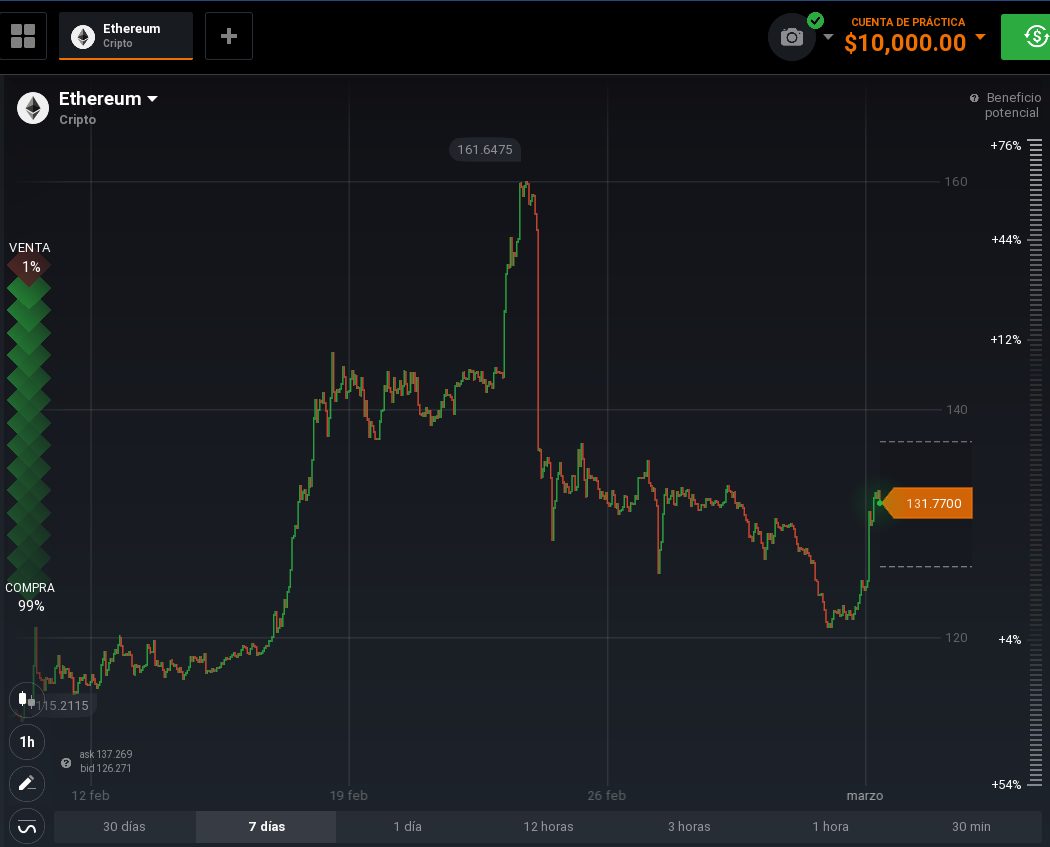Open the asset grid view icon
Screen dimensions: 1050x847
(23, 36)
